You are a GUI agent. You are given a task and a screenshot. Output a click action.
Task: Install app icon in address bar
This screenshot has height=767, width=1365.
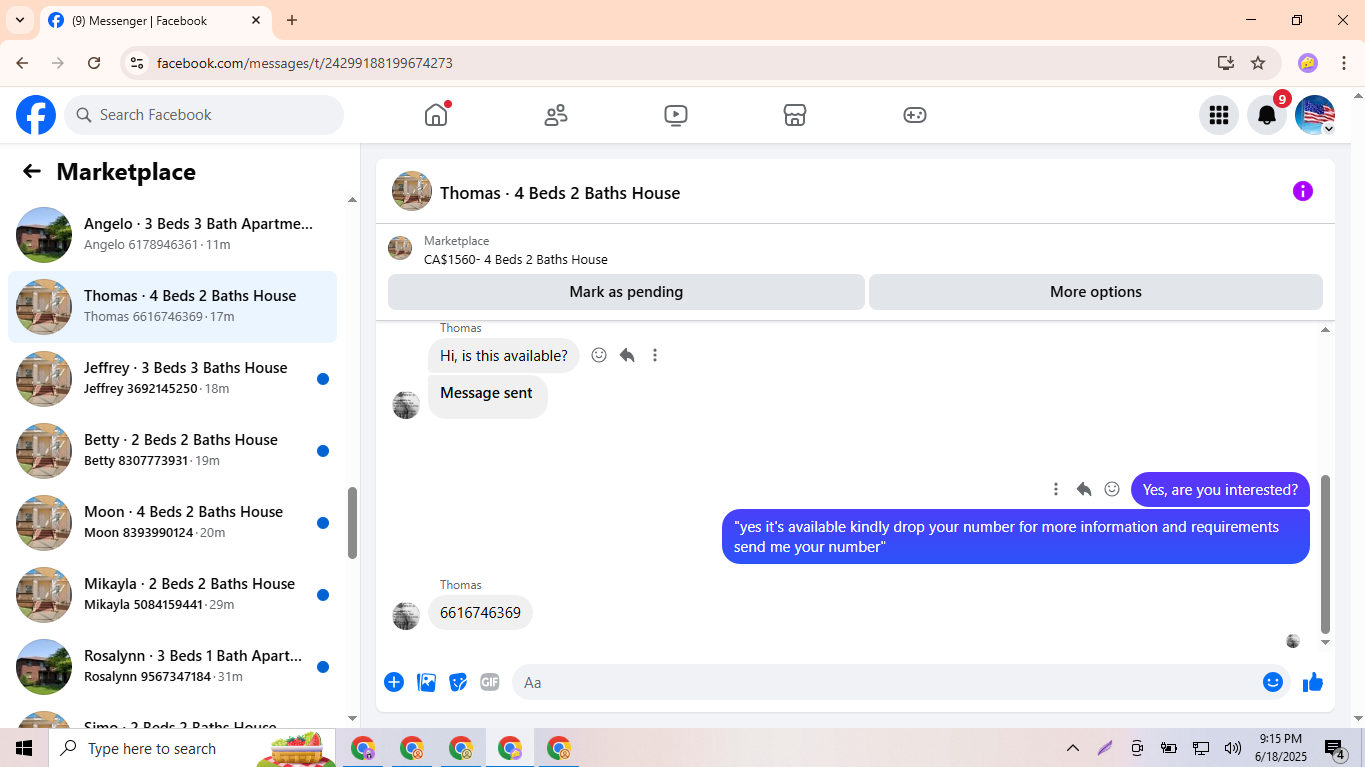click(1226, 63)
